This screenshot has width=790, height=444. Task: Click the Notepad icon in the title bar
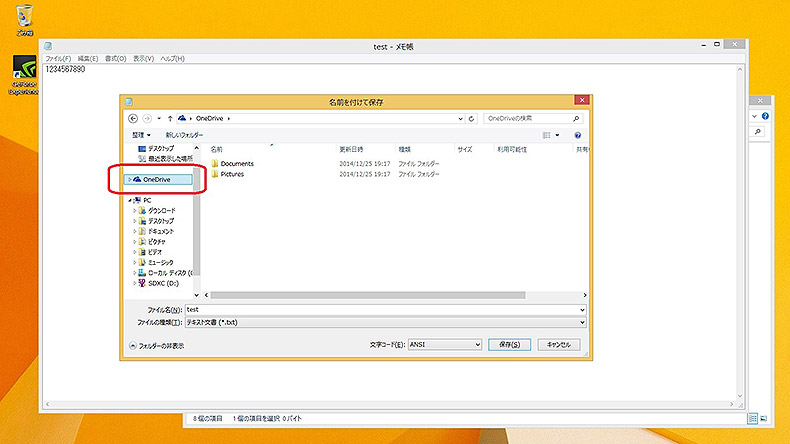[48, 46]
